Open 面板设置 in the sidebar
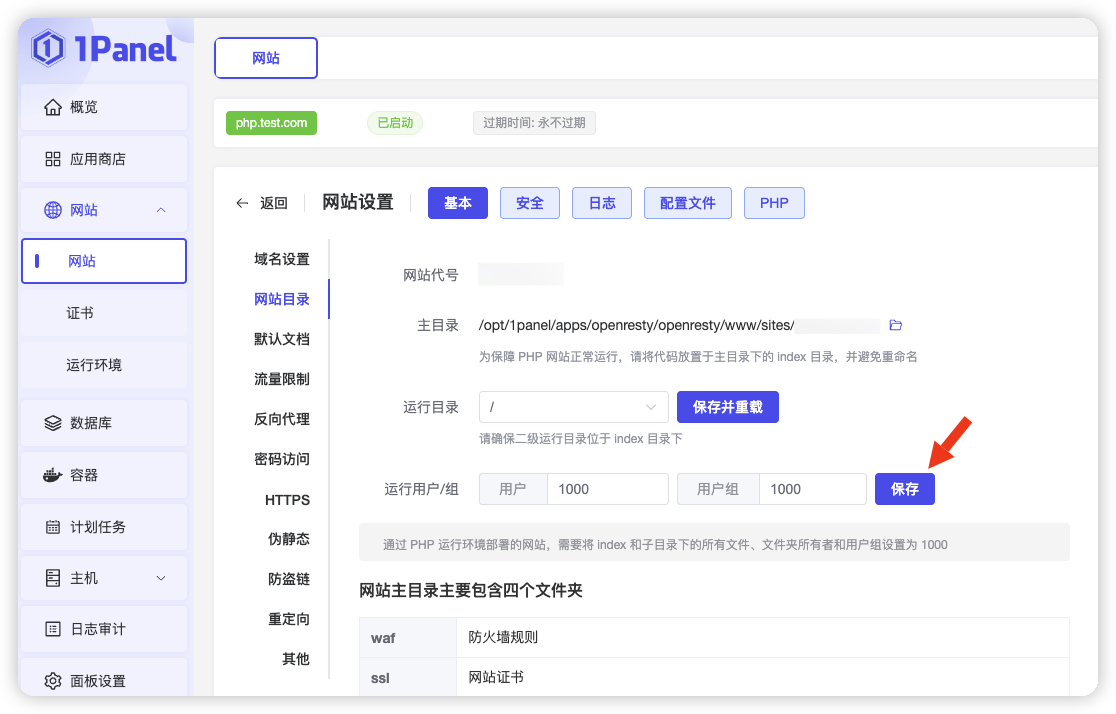The width and height of the screenshot is (1116, 714). pos(104,678)
